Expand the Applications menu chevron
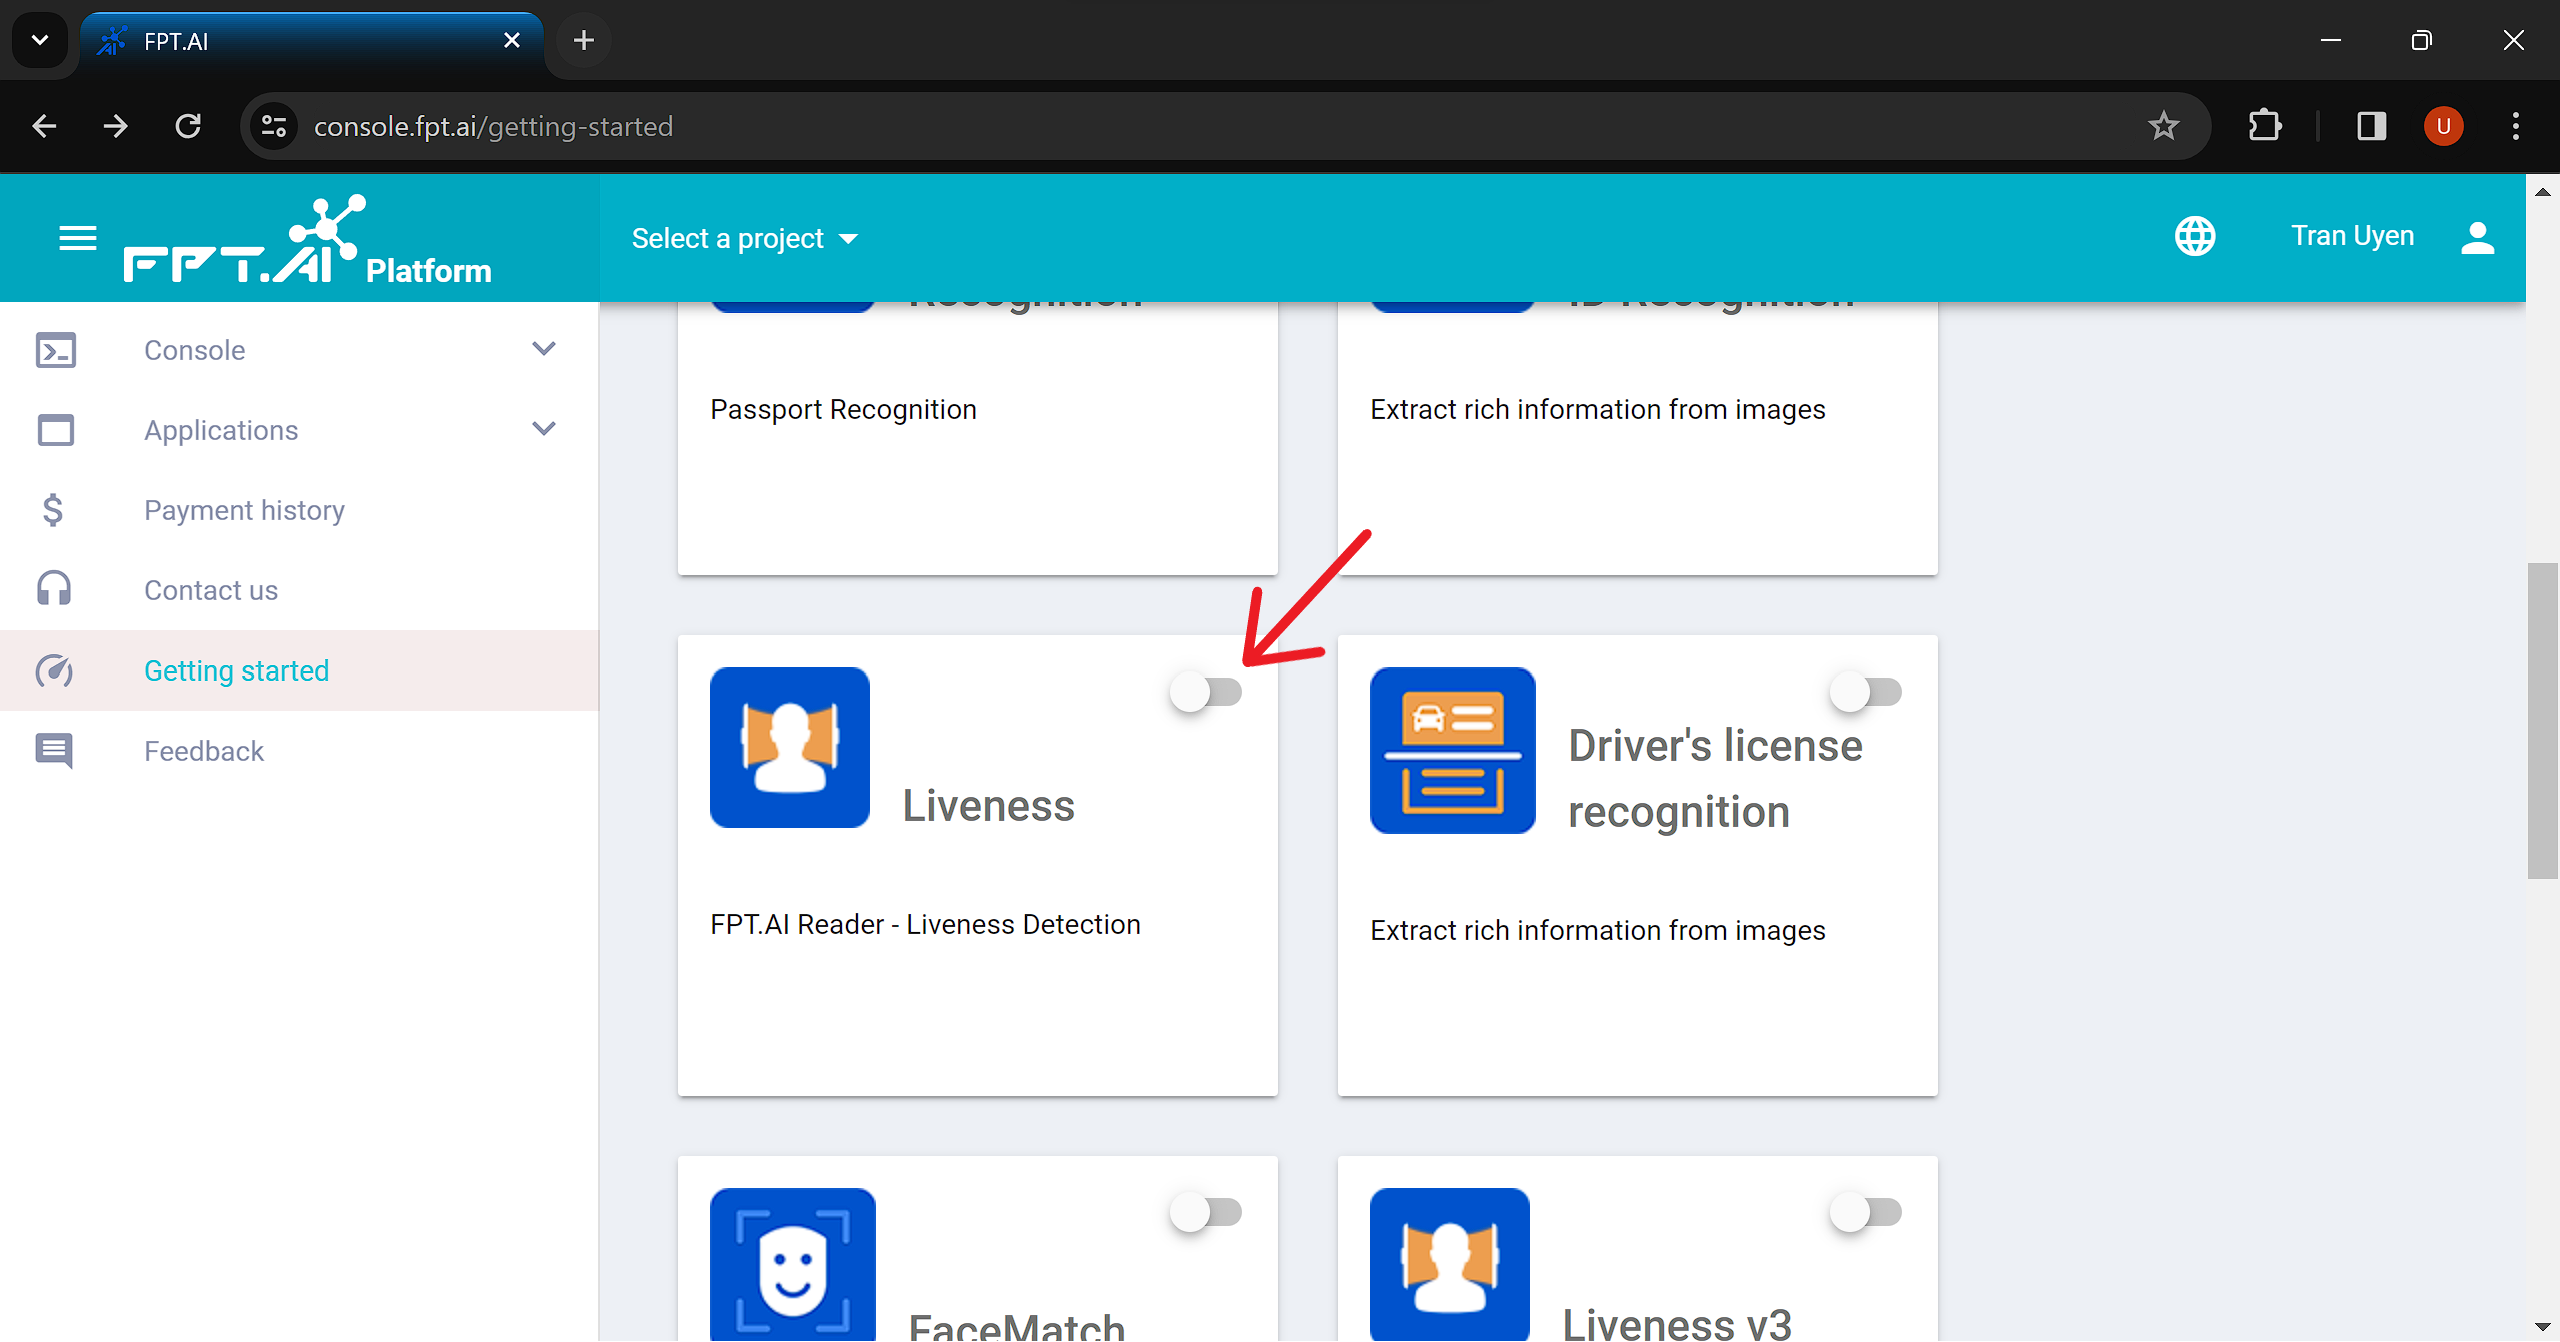Viewport: 2560px width, 1342px height. pos(544,429)
